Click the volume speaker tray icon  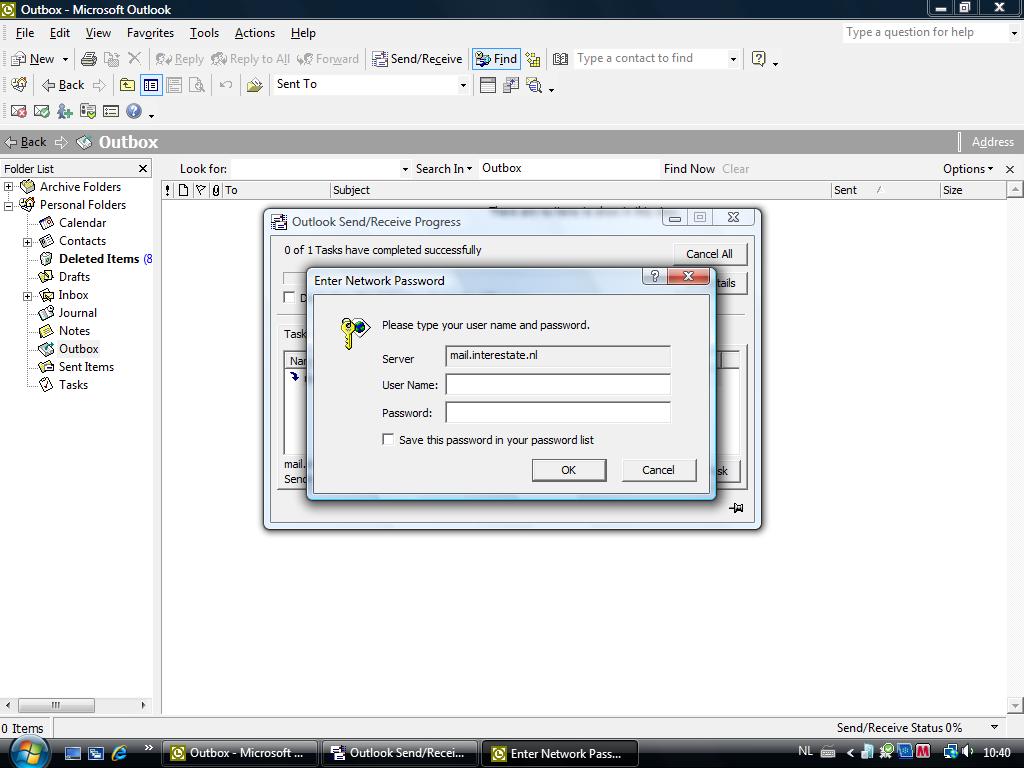(967, 752)
